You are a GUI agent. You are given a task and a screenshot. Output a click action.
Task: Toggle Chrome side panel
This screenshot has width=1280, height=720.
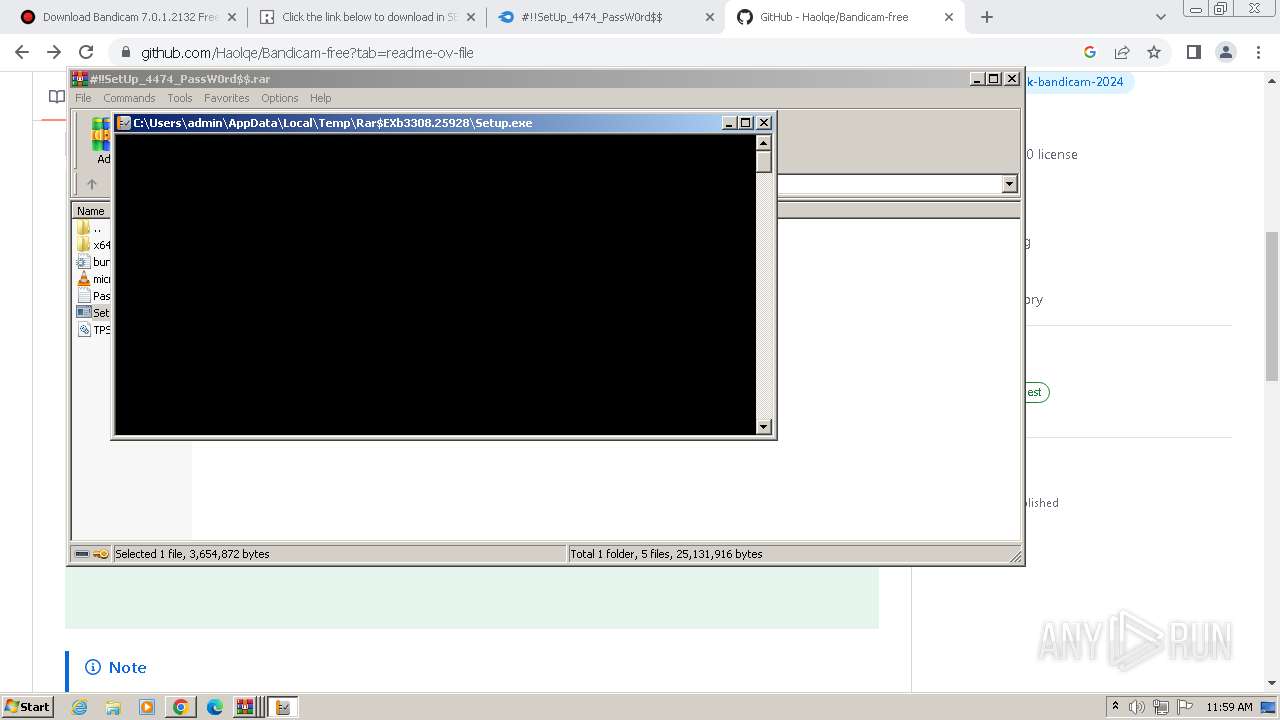pyautogui.click(x=1193, y=52)
